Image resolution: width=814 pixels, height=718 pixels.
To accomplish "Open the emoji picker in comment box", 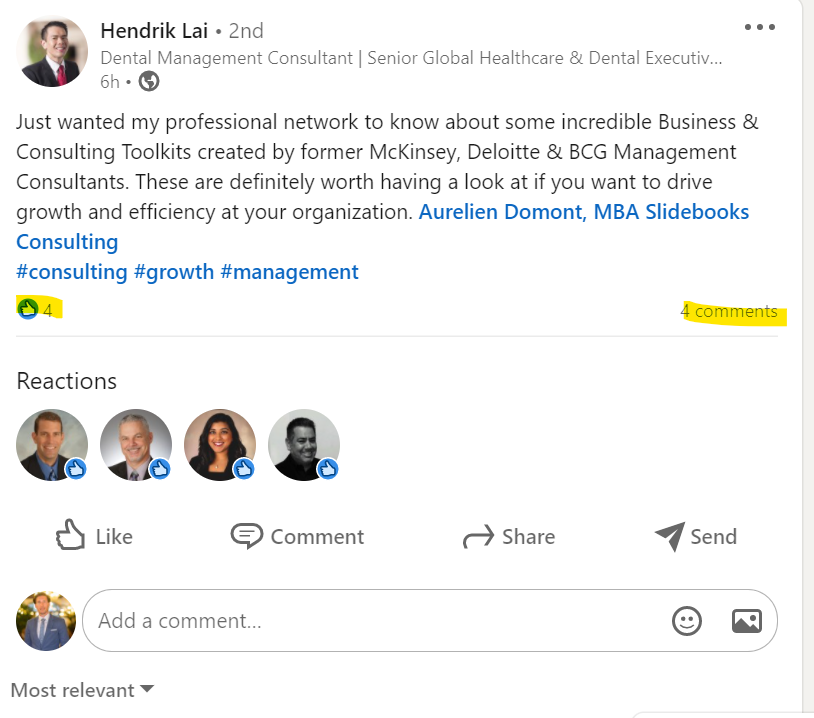I will pos(686,621).
